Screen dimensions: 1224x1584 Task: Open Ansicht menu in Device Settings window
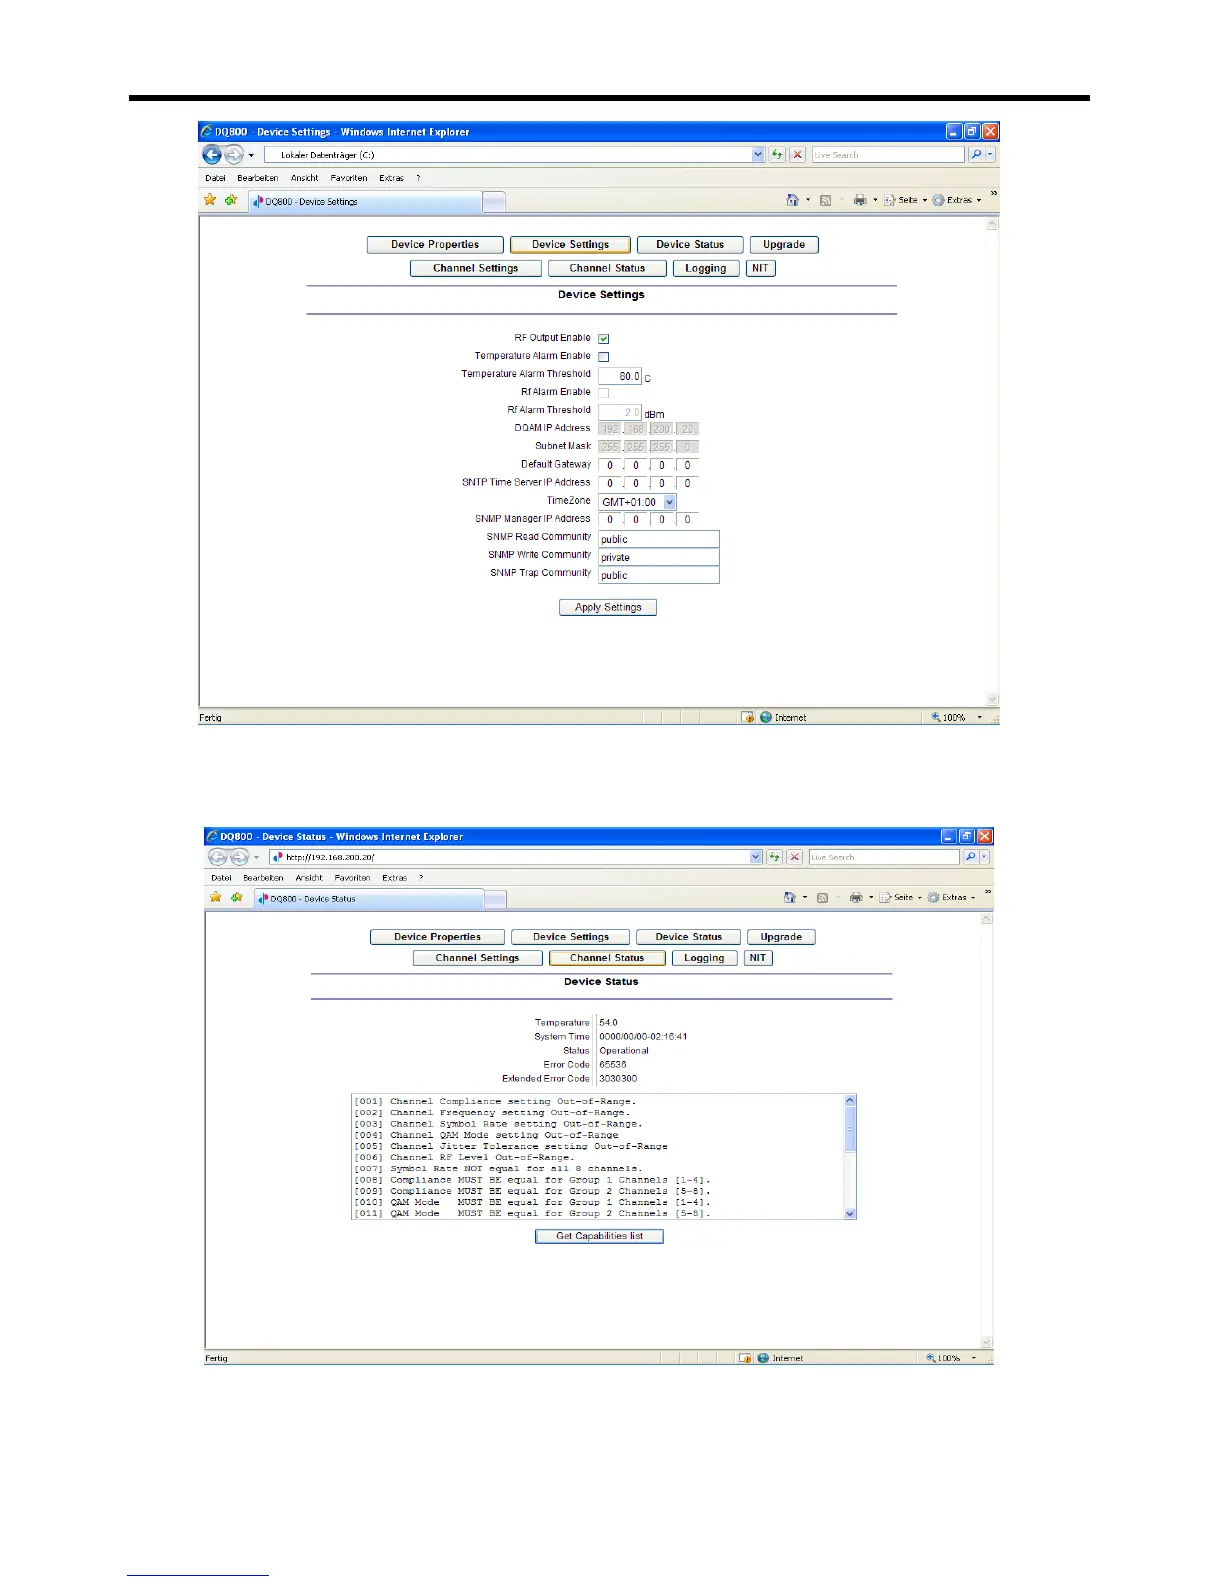305,178
